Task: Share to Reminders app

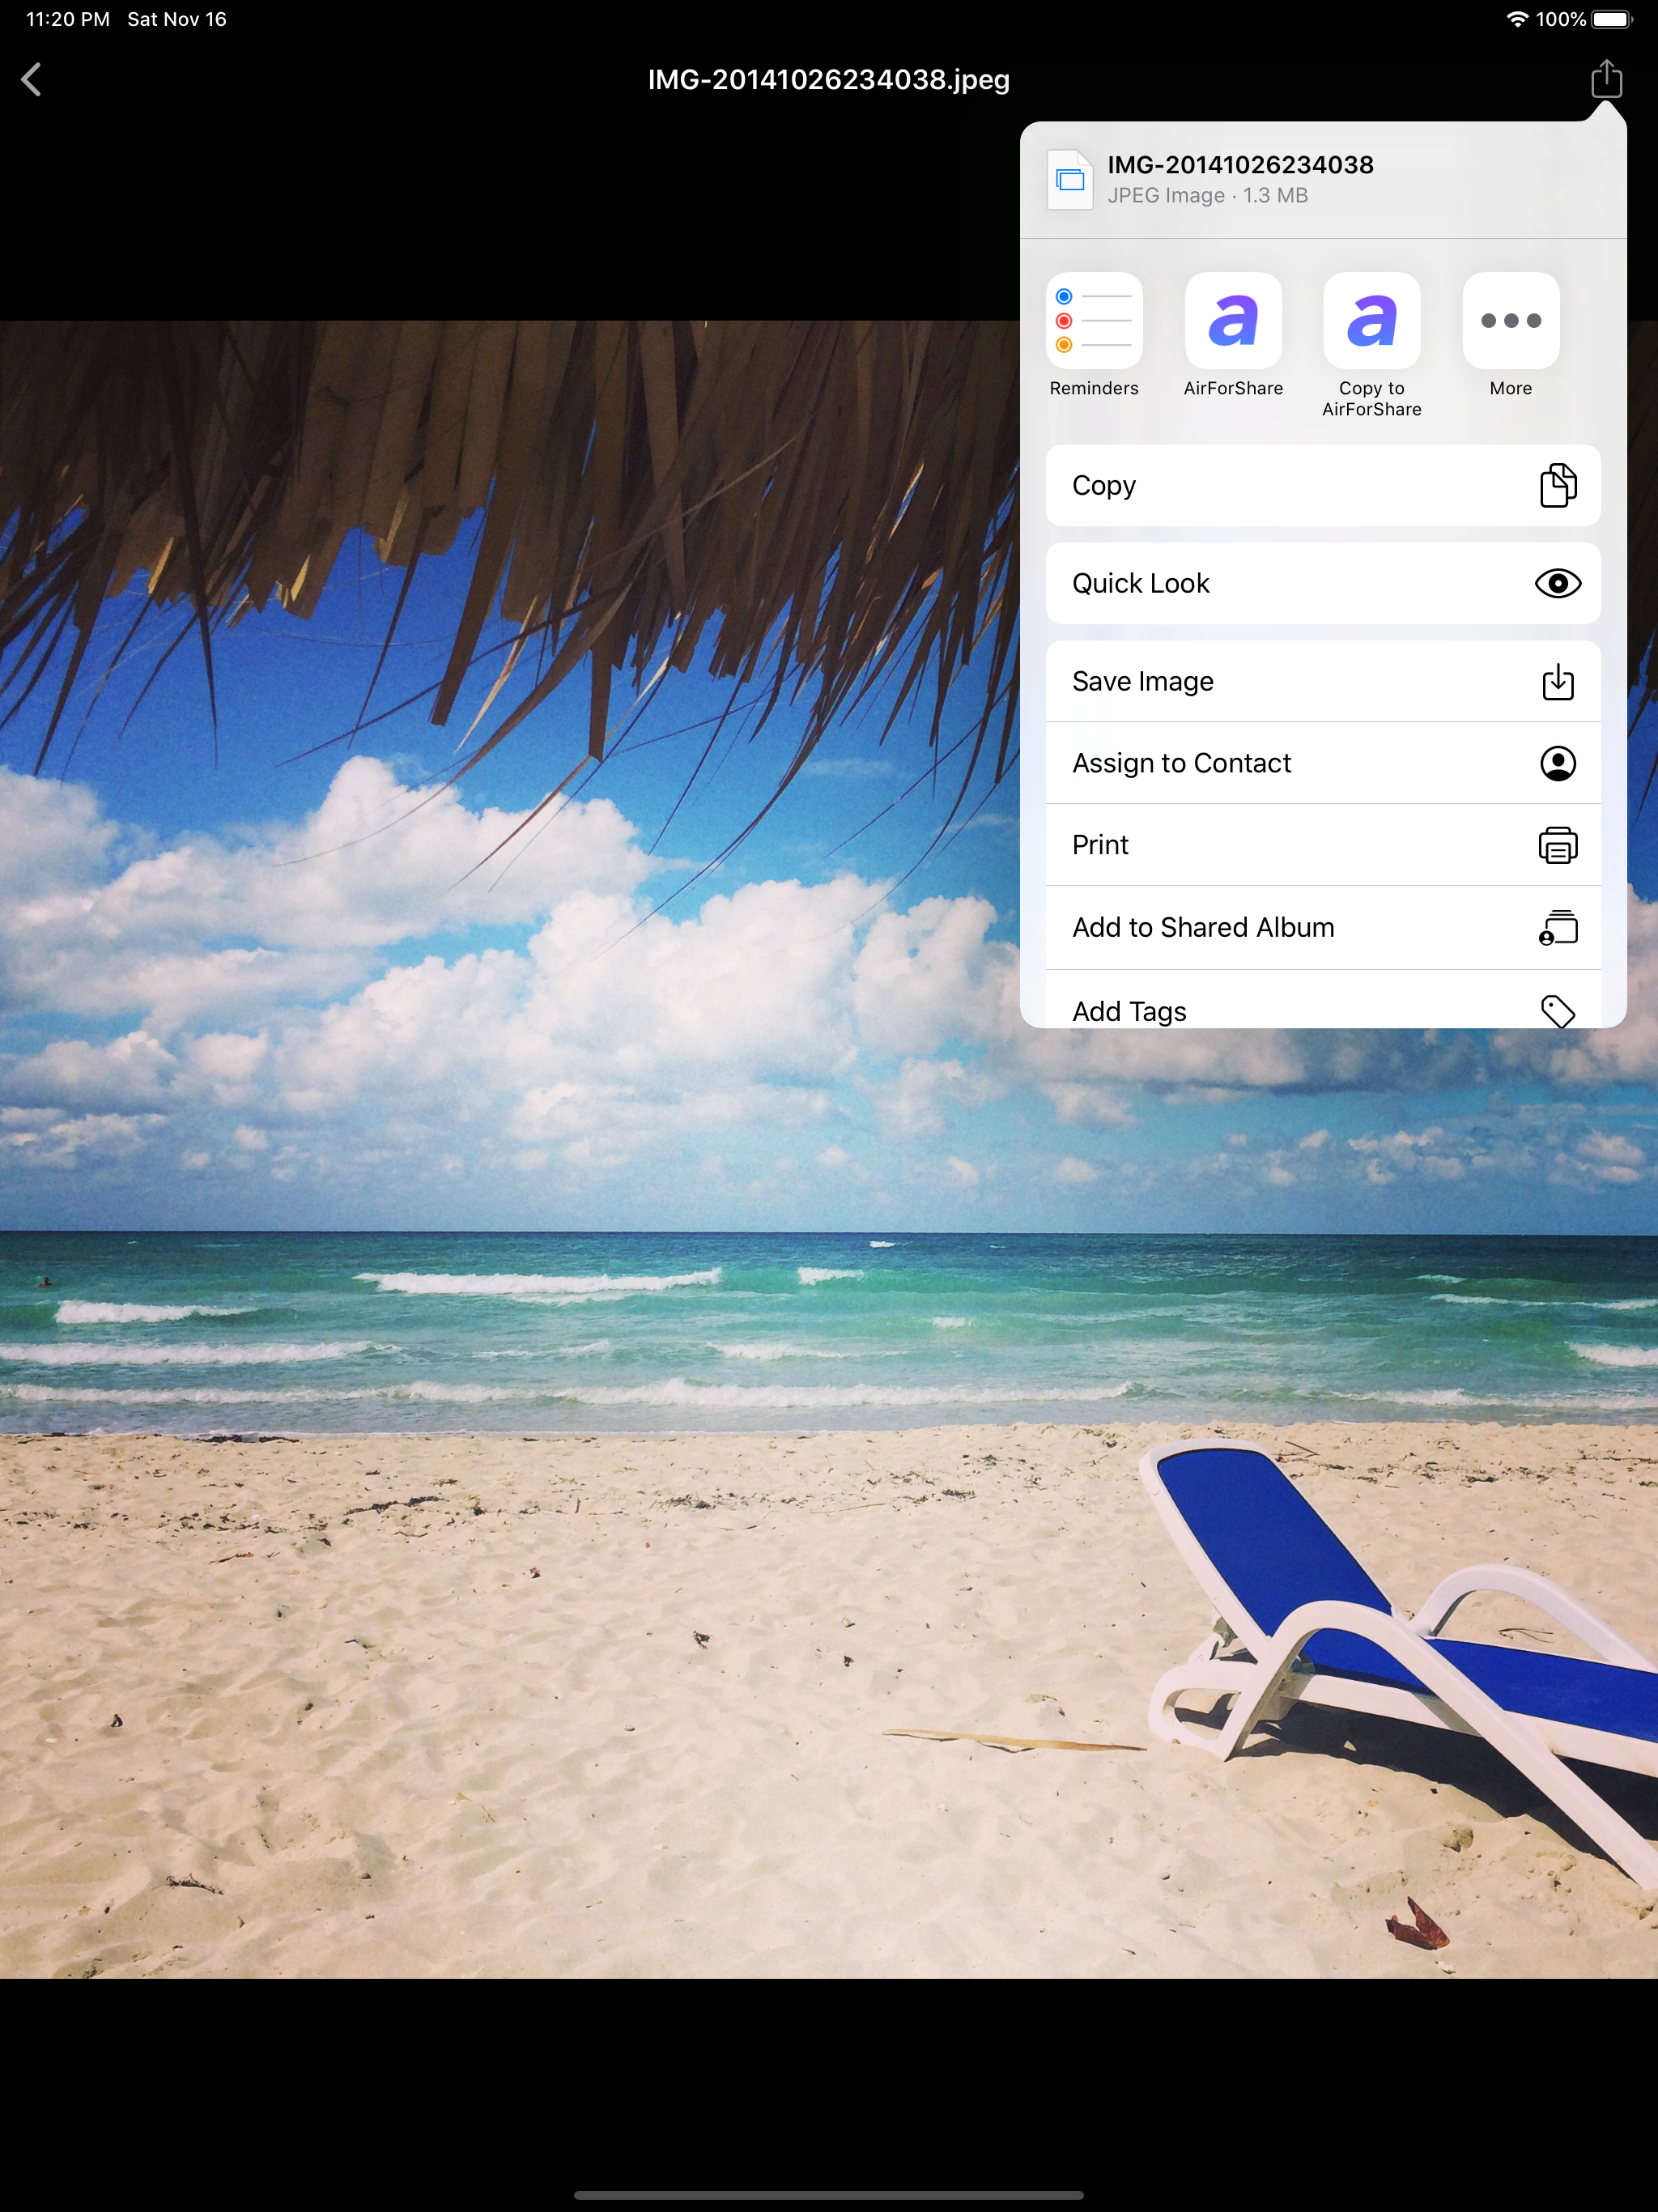Action: pos(1094,321)
